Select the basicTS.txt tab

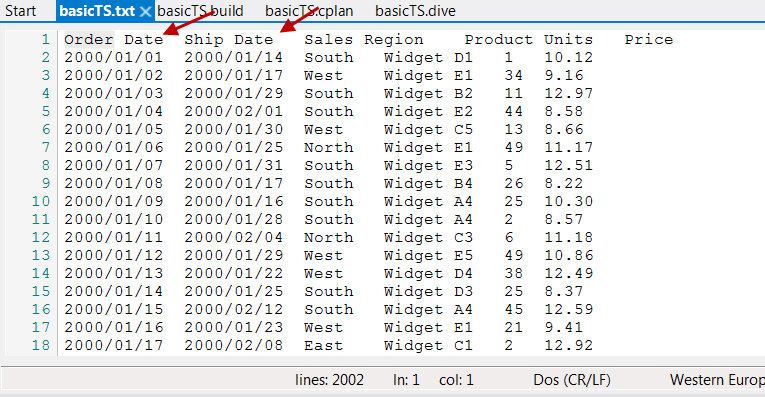pyautogui.click(x=97, y=11)
